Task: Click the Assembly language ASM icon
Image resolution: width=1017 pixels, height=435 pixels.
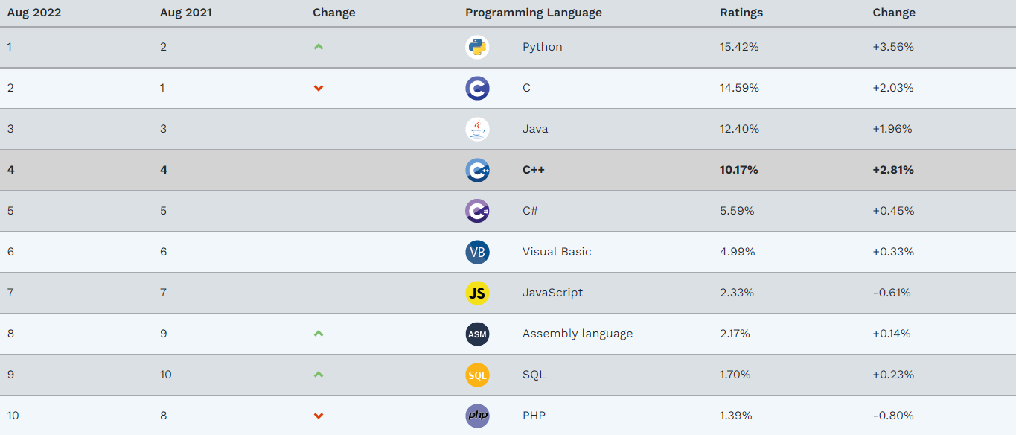Action: point(477,334)
